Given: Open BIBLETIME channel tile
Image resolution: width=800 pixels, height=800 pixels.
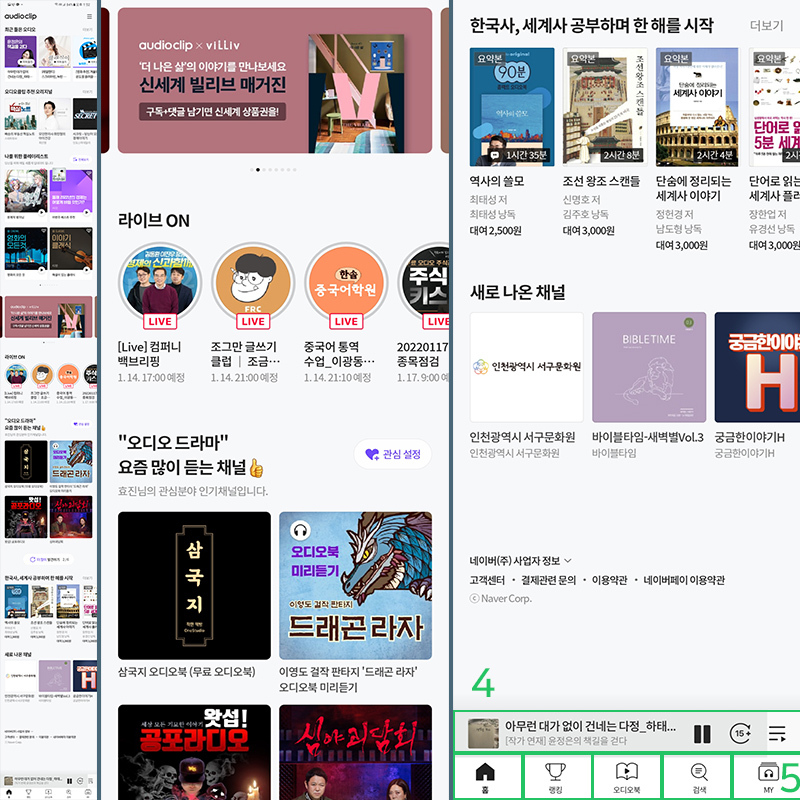Looking at the screenshot, I should 649,367.
